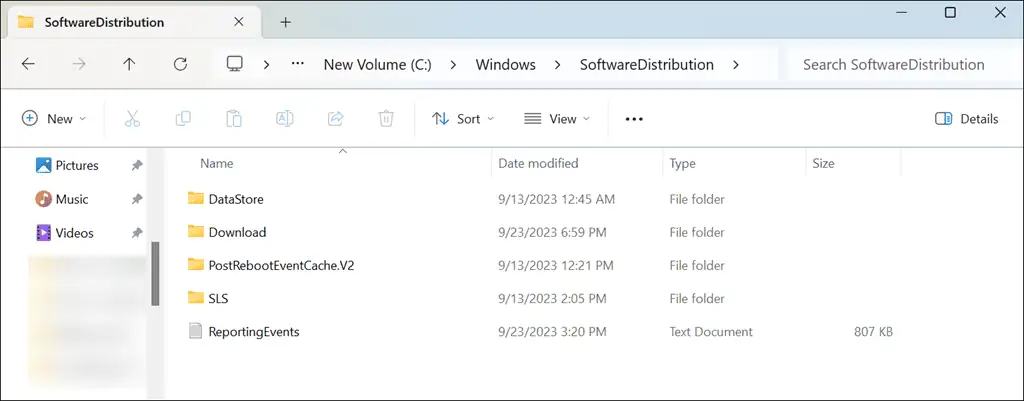Open the Sort dropdown menu
Screen dimensions: 1024x401
[x=463, y=119]
